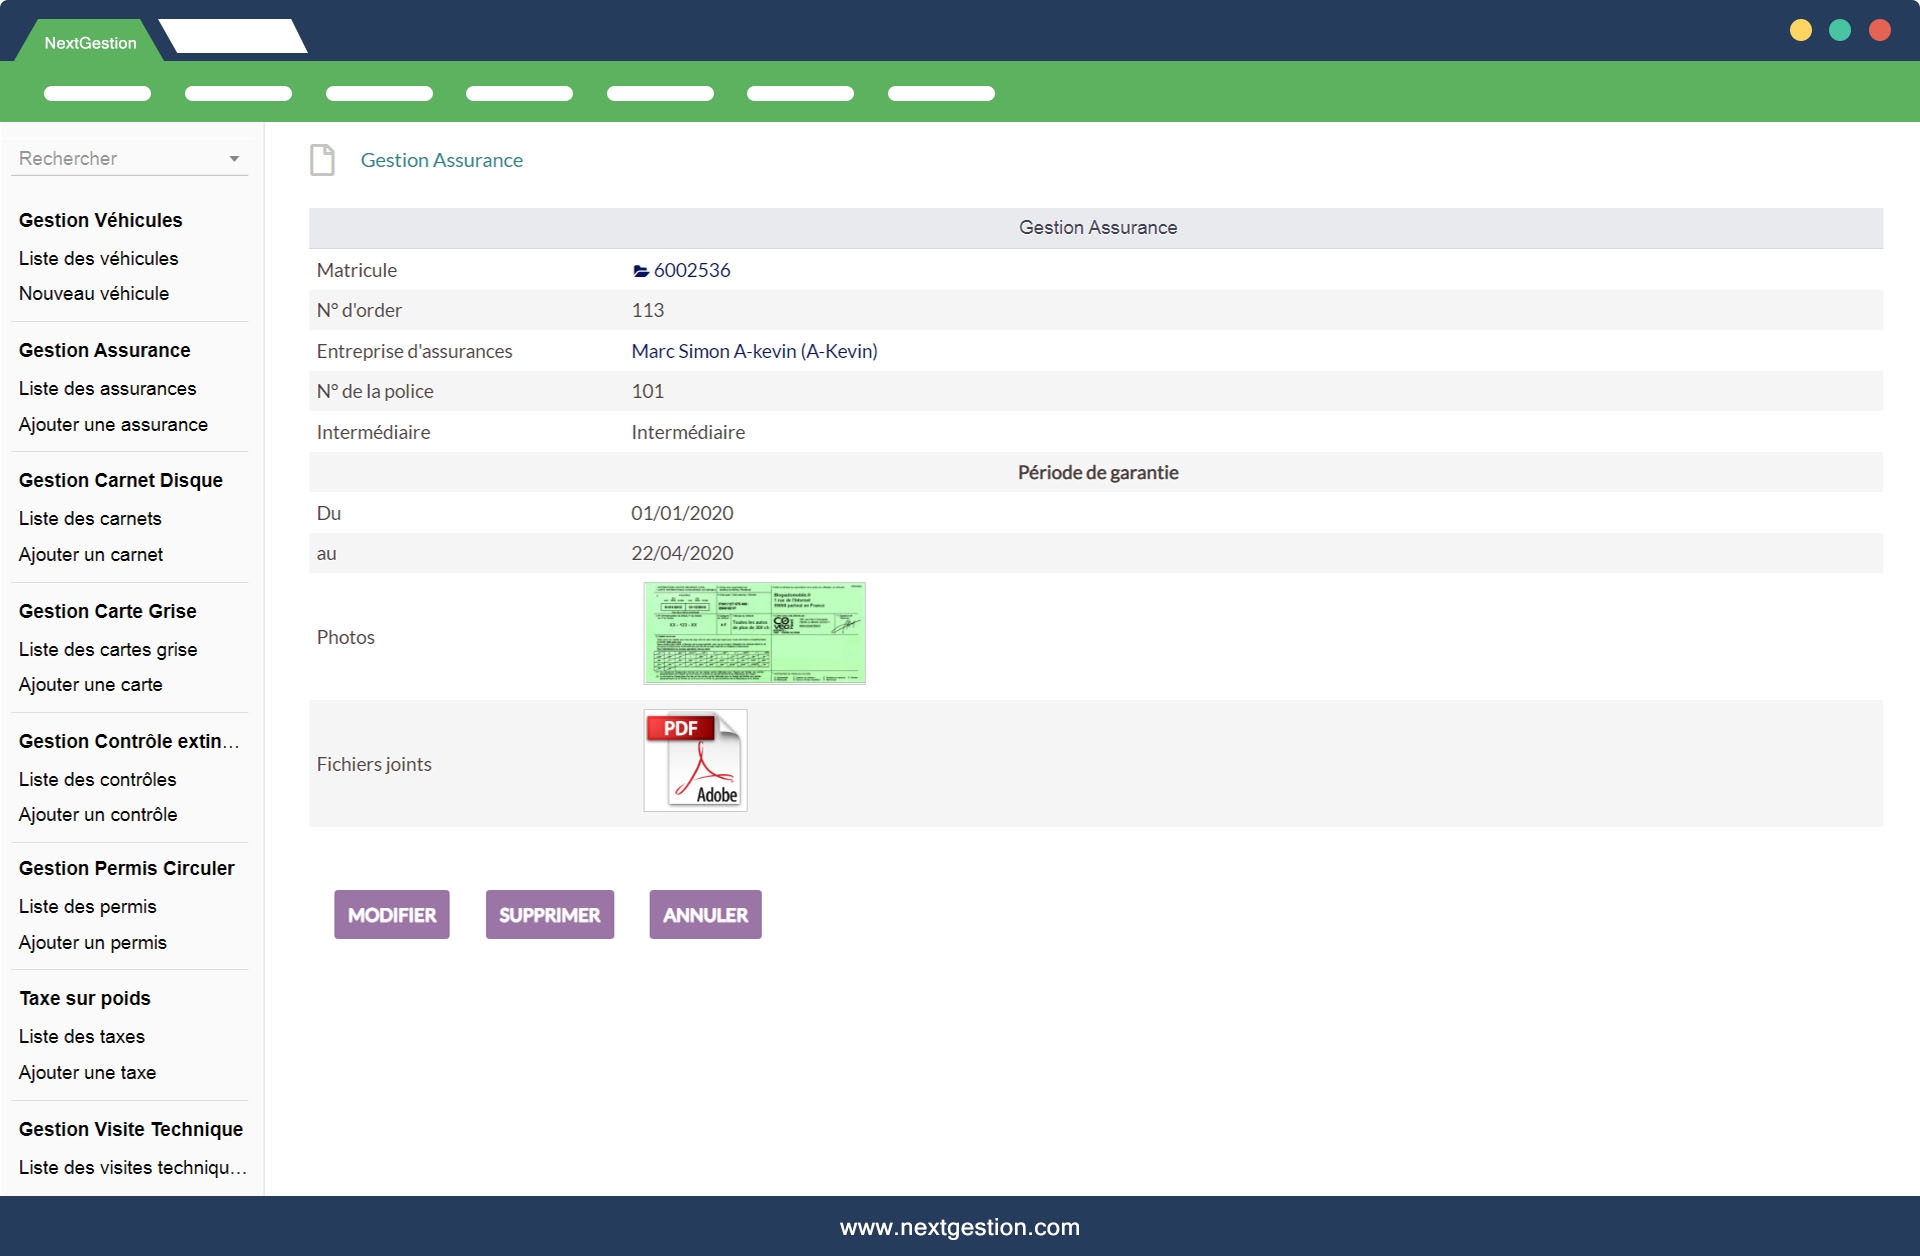Open the green insurance card photo thumbnail
This screenshot has width=1920, height=1256.
[x=754, y=633]
